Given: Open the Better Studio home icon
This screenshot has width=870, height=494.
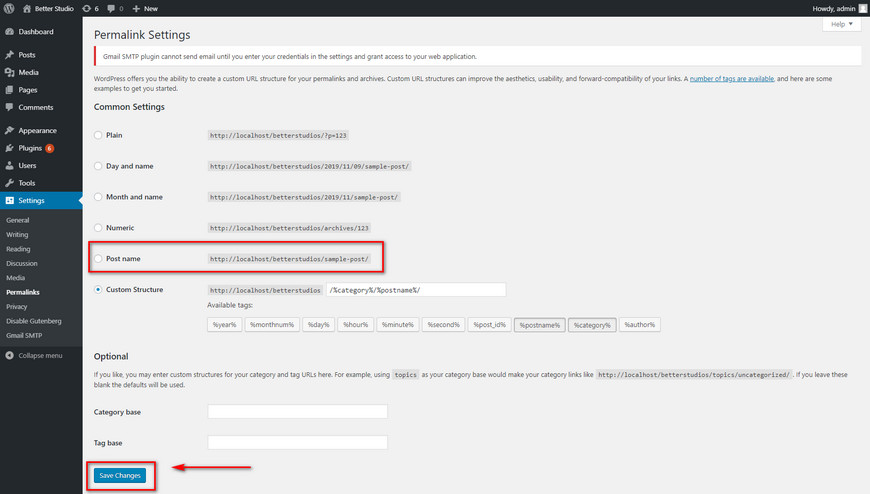Looking at the screenshot, I should click(x=27, y=8).
